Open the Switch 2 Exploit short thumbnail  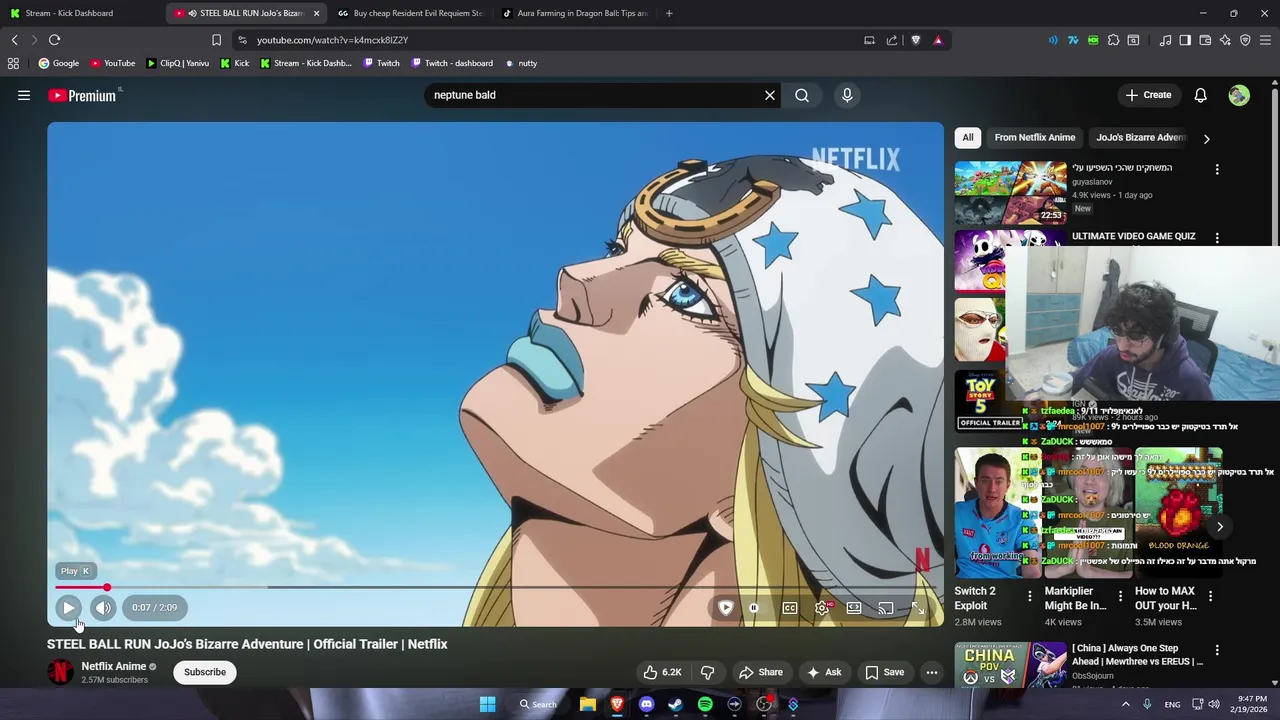[x=997, y=513]
